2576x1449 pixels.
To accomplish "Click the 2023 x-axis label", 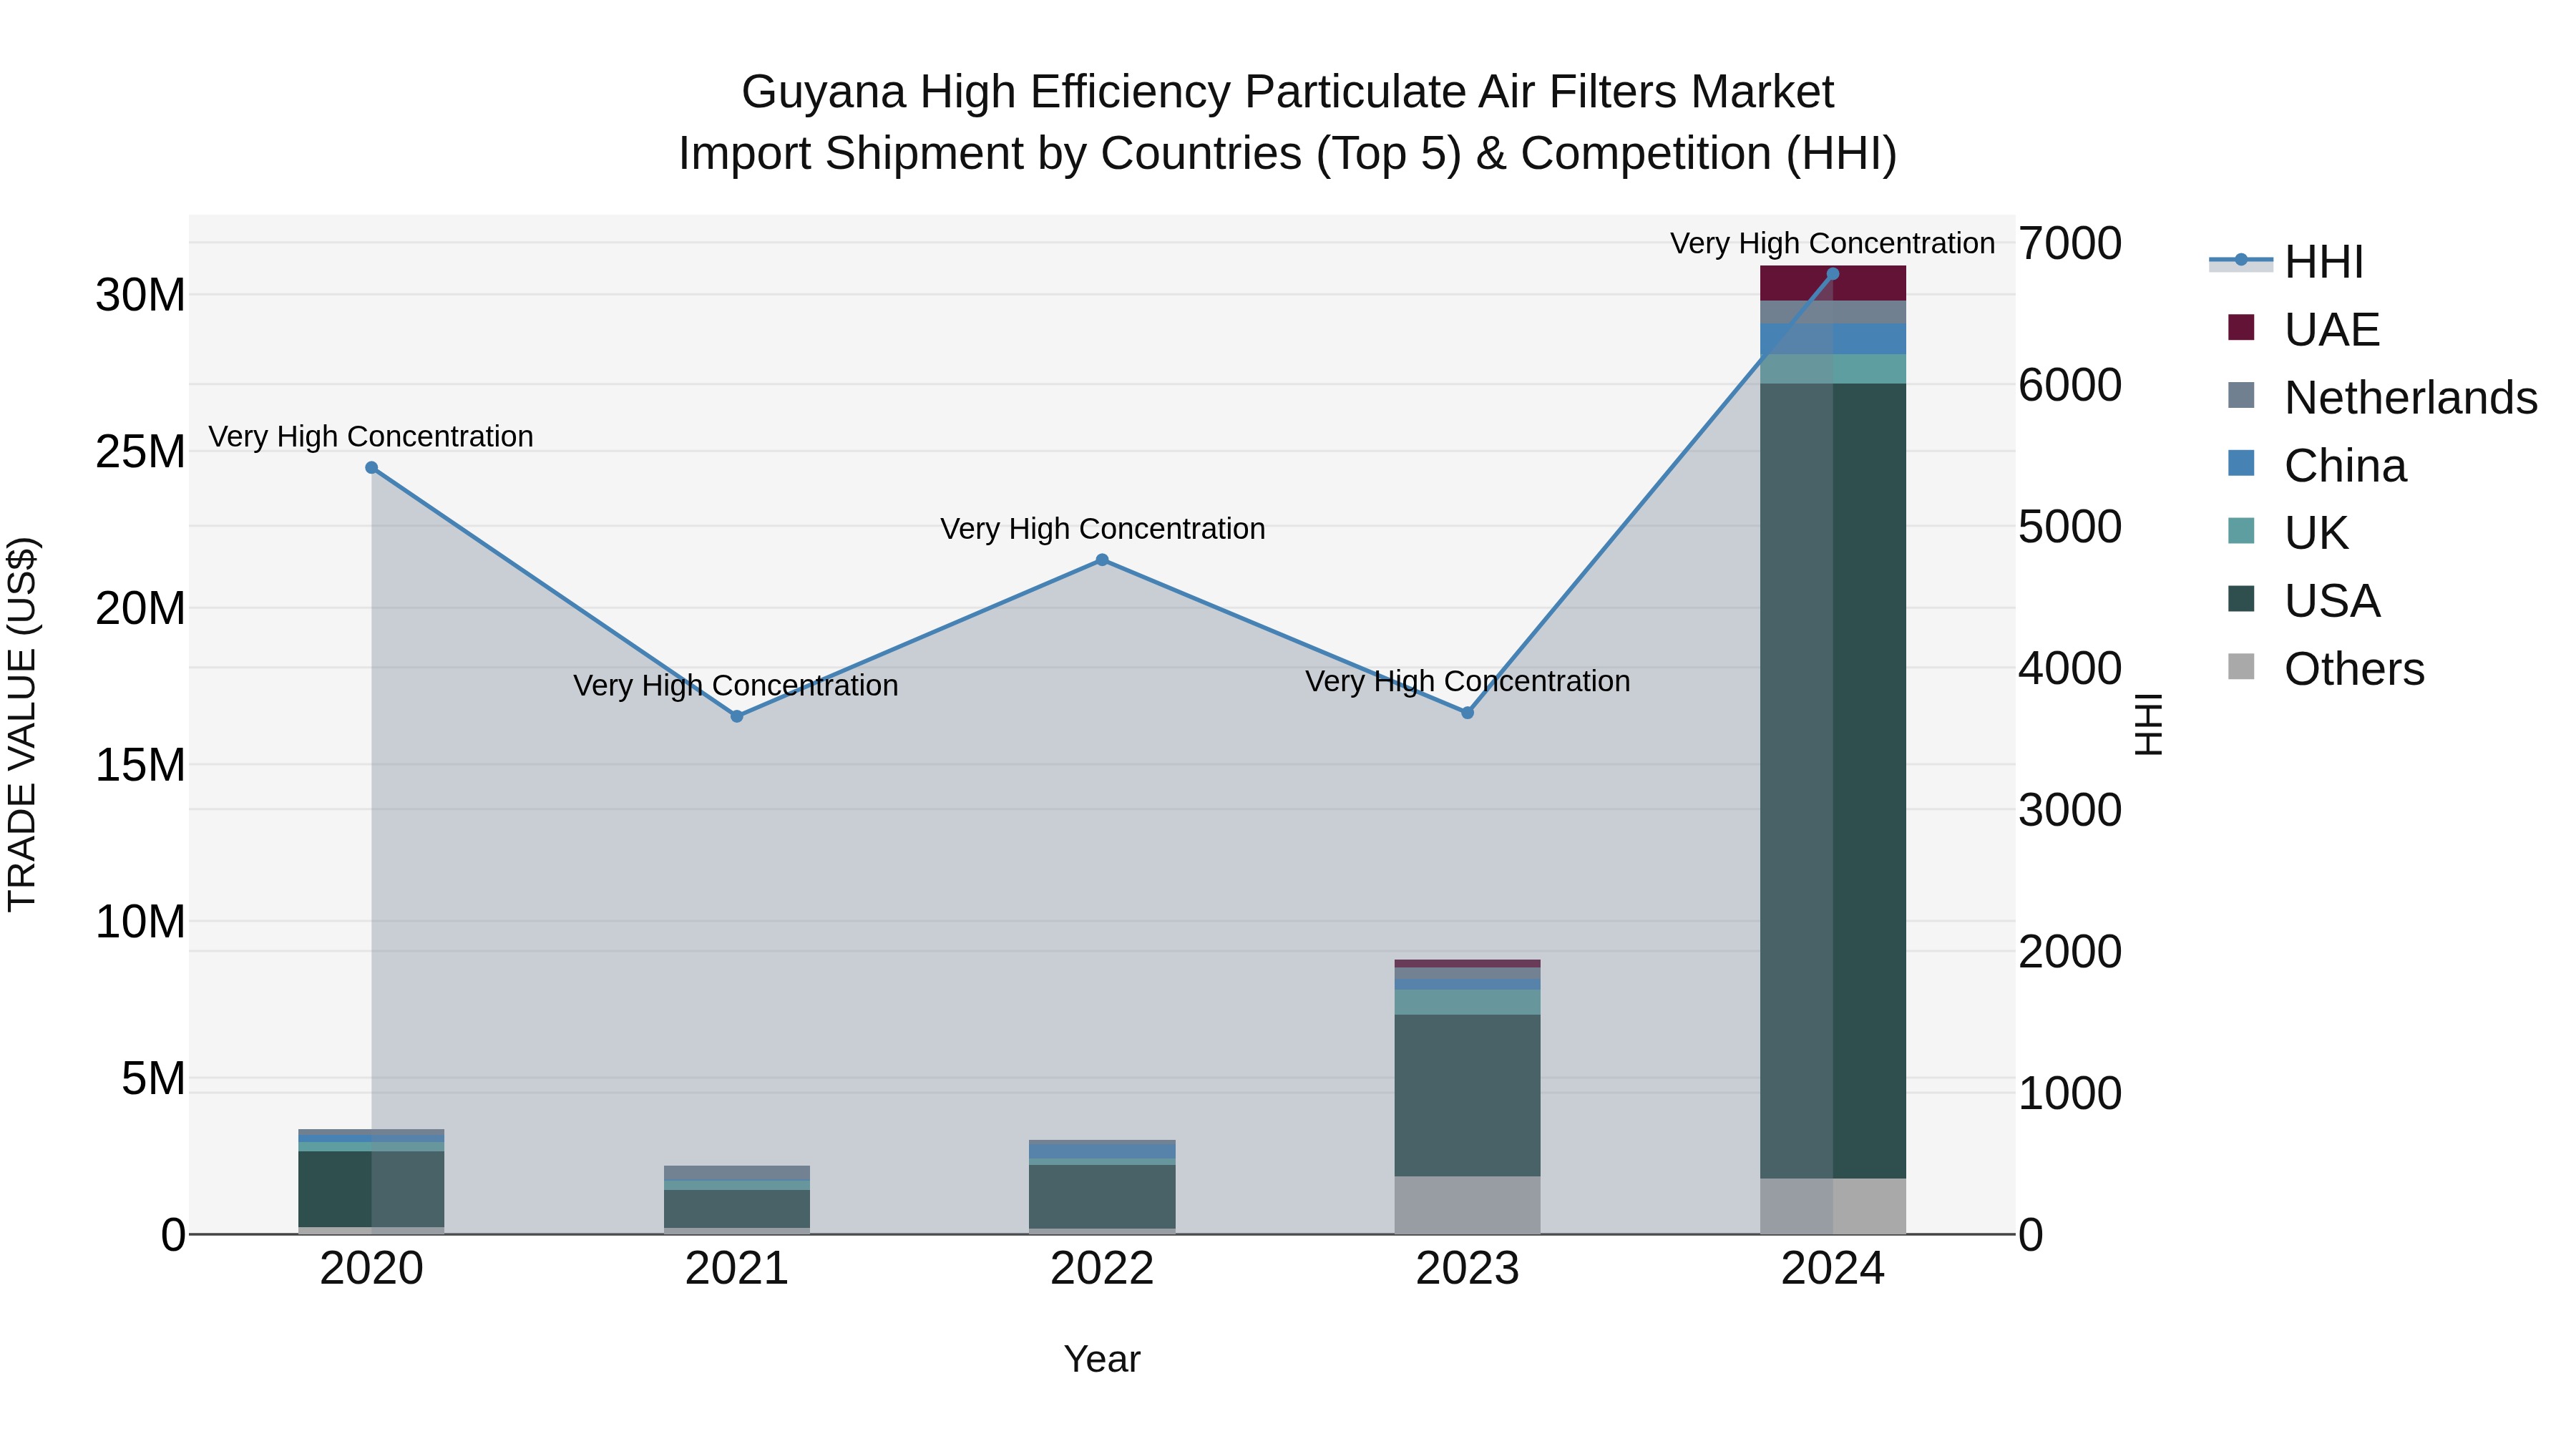I will coord(1468,1269).
